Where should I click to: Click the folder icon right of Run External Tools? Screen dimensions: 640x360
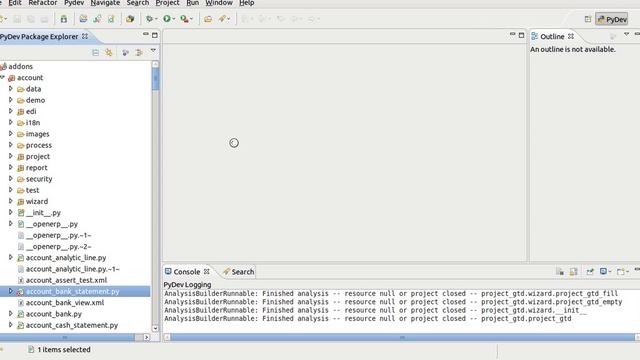pyautogui.click(x=208, y=19)
